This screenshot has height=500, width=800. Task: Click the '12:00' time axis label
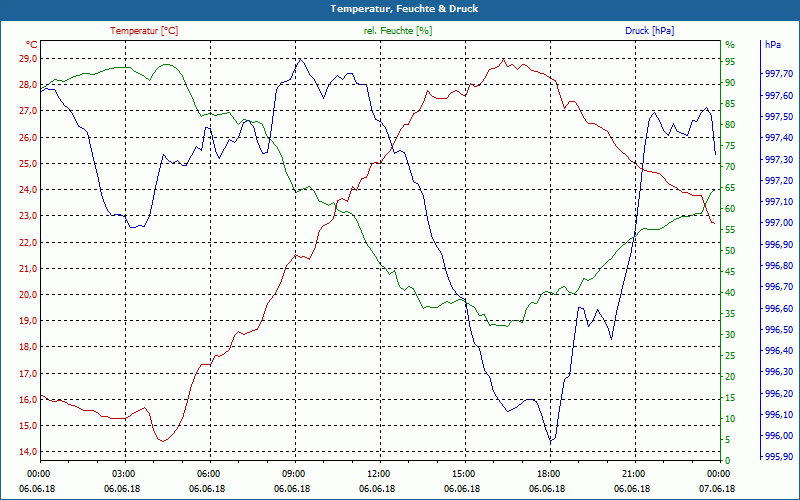379,473
